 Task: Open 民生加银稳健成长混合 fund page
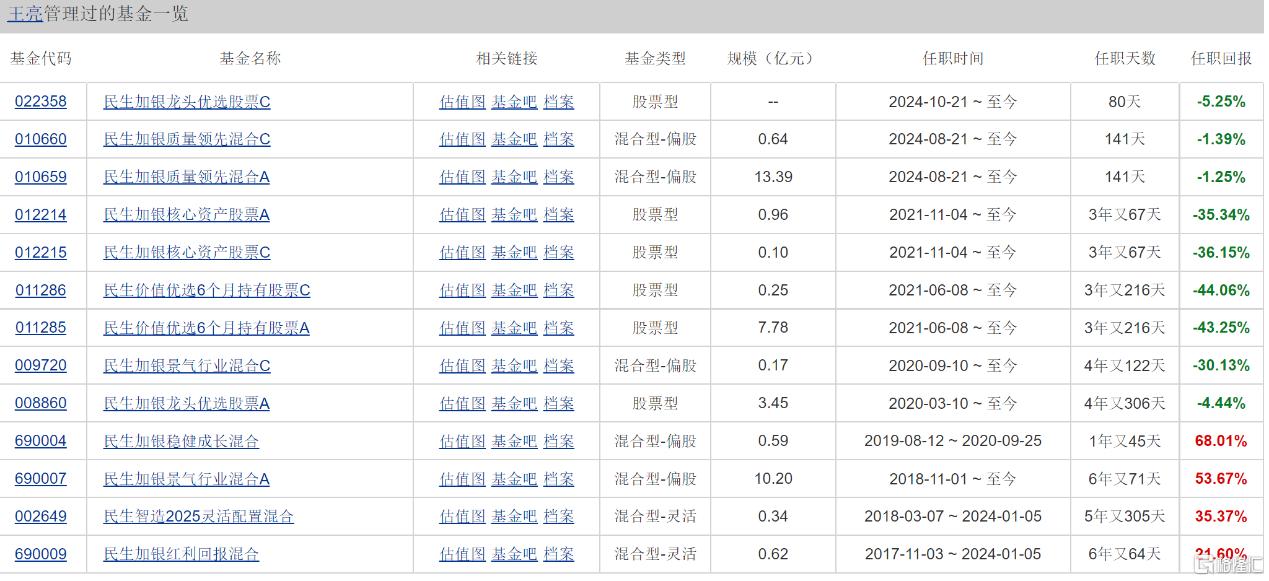coord(181,441)
